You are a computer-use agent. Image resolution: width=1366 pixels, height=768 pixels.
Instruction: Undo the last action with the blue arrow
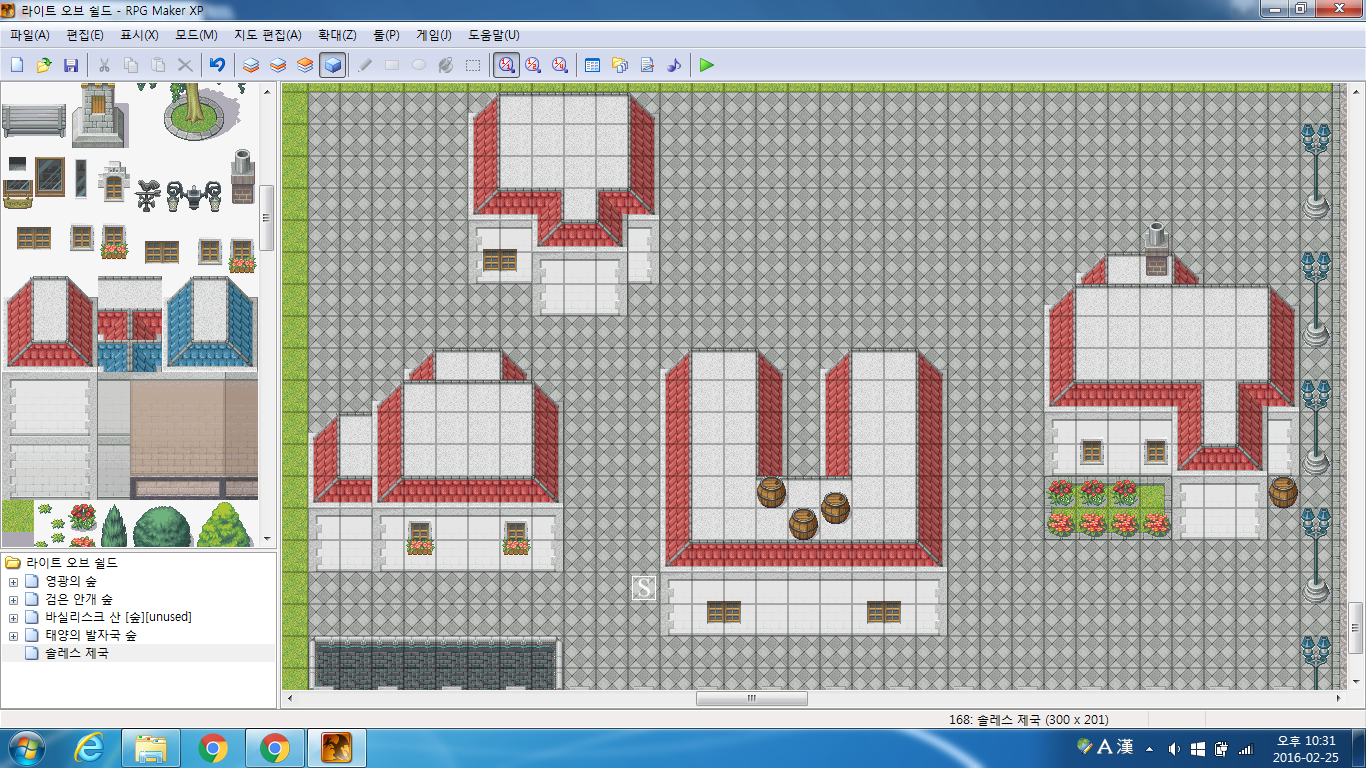(x=217, y=65)
